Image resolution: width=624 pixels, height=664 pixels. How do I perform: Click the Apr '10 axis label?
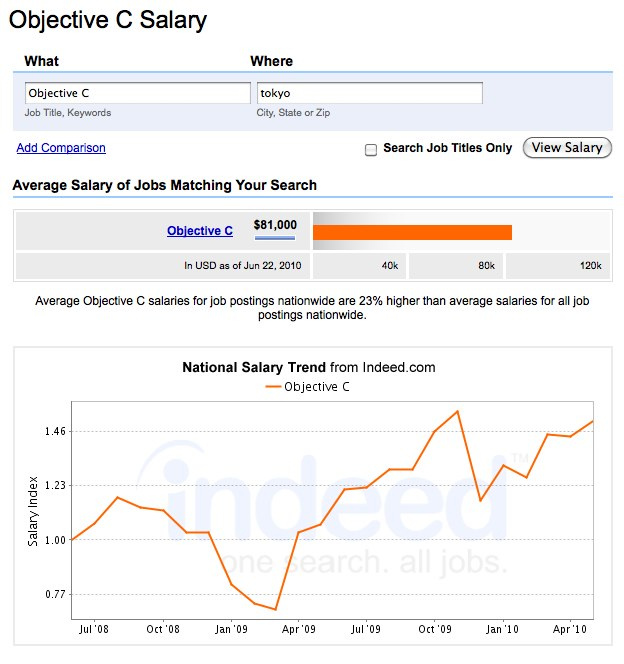(x=570, y=629)
